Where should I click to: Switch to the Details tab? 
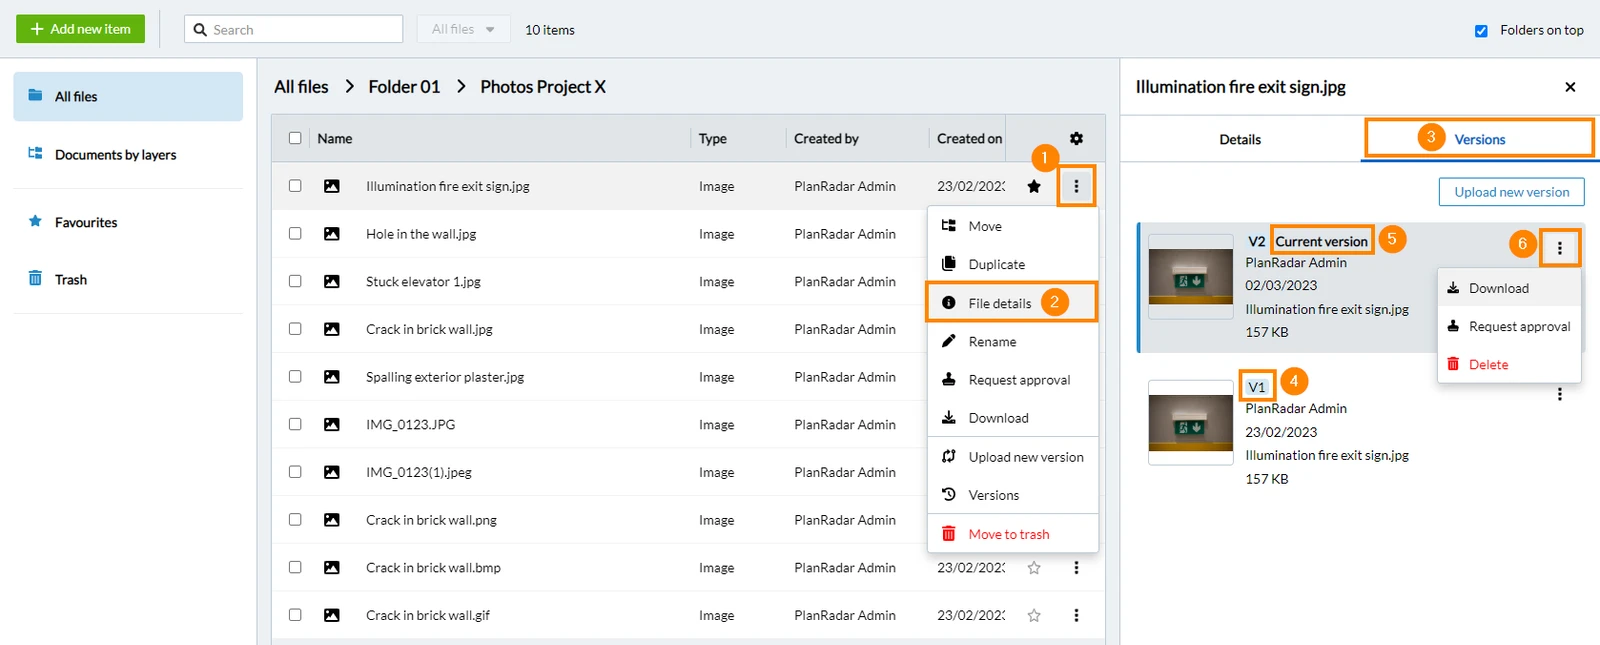pyautogui.click(x=1240, y=139)
